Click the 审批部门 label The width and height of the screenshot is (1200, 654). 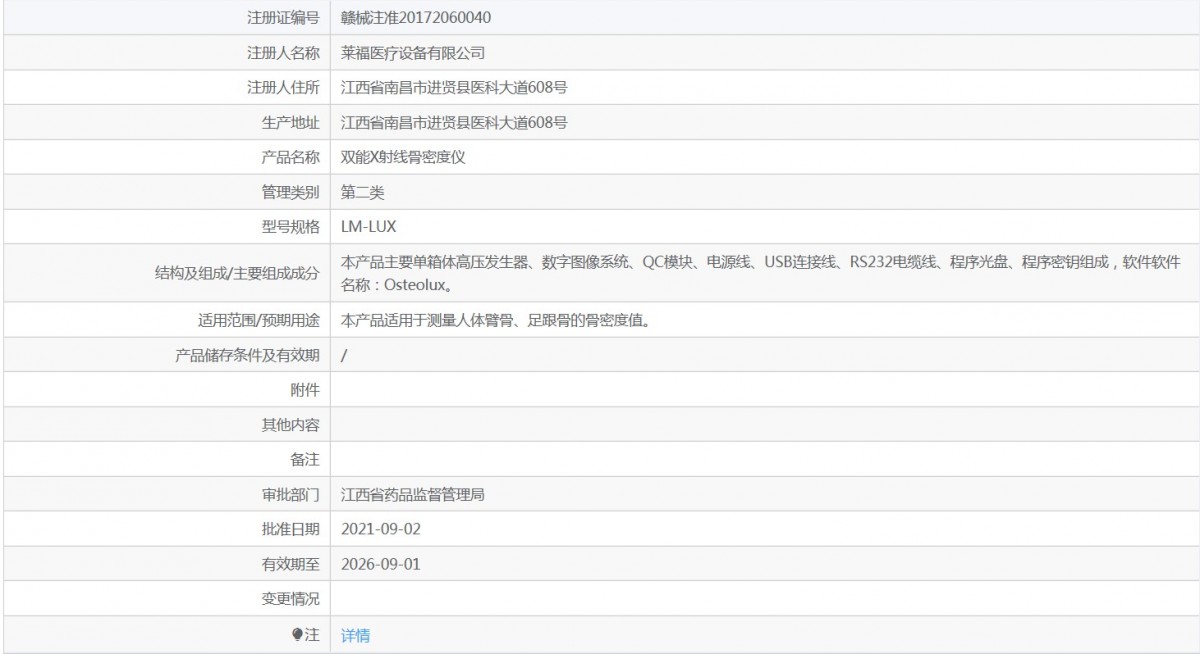point(290,494)
